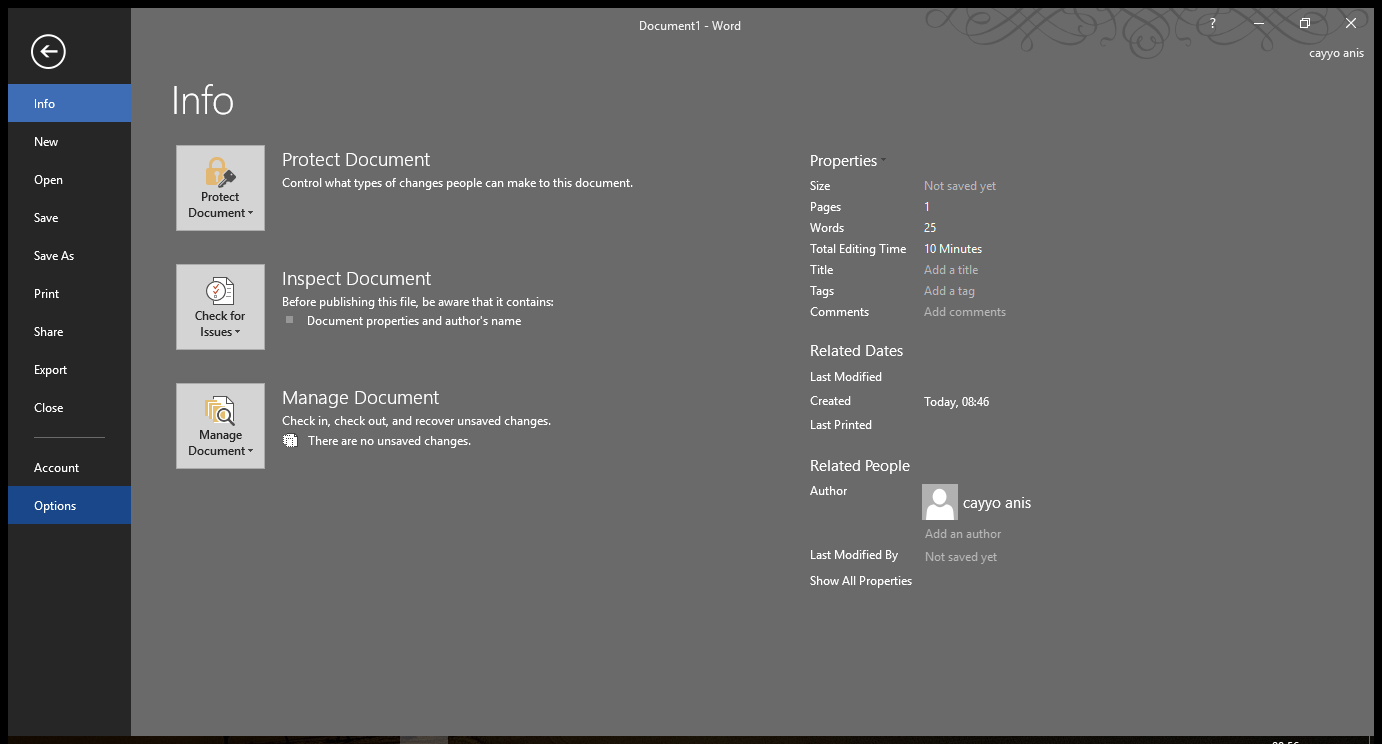Click the Pages value 1
This screenshot has width=1382, height=744.
pyautogui.click(x=927, y=207)
